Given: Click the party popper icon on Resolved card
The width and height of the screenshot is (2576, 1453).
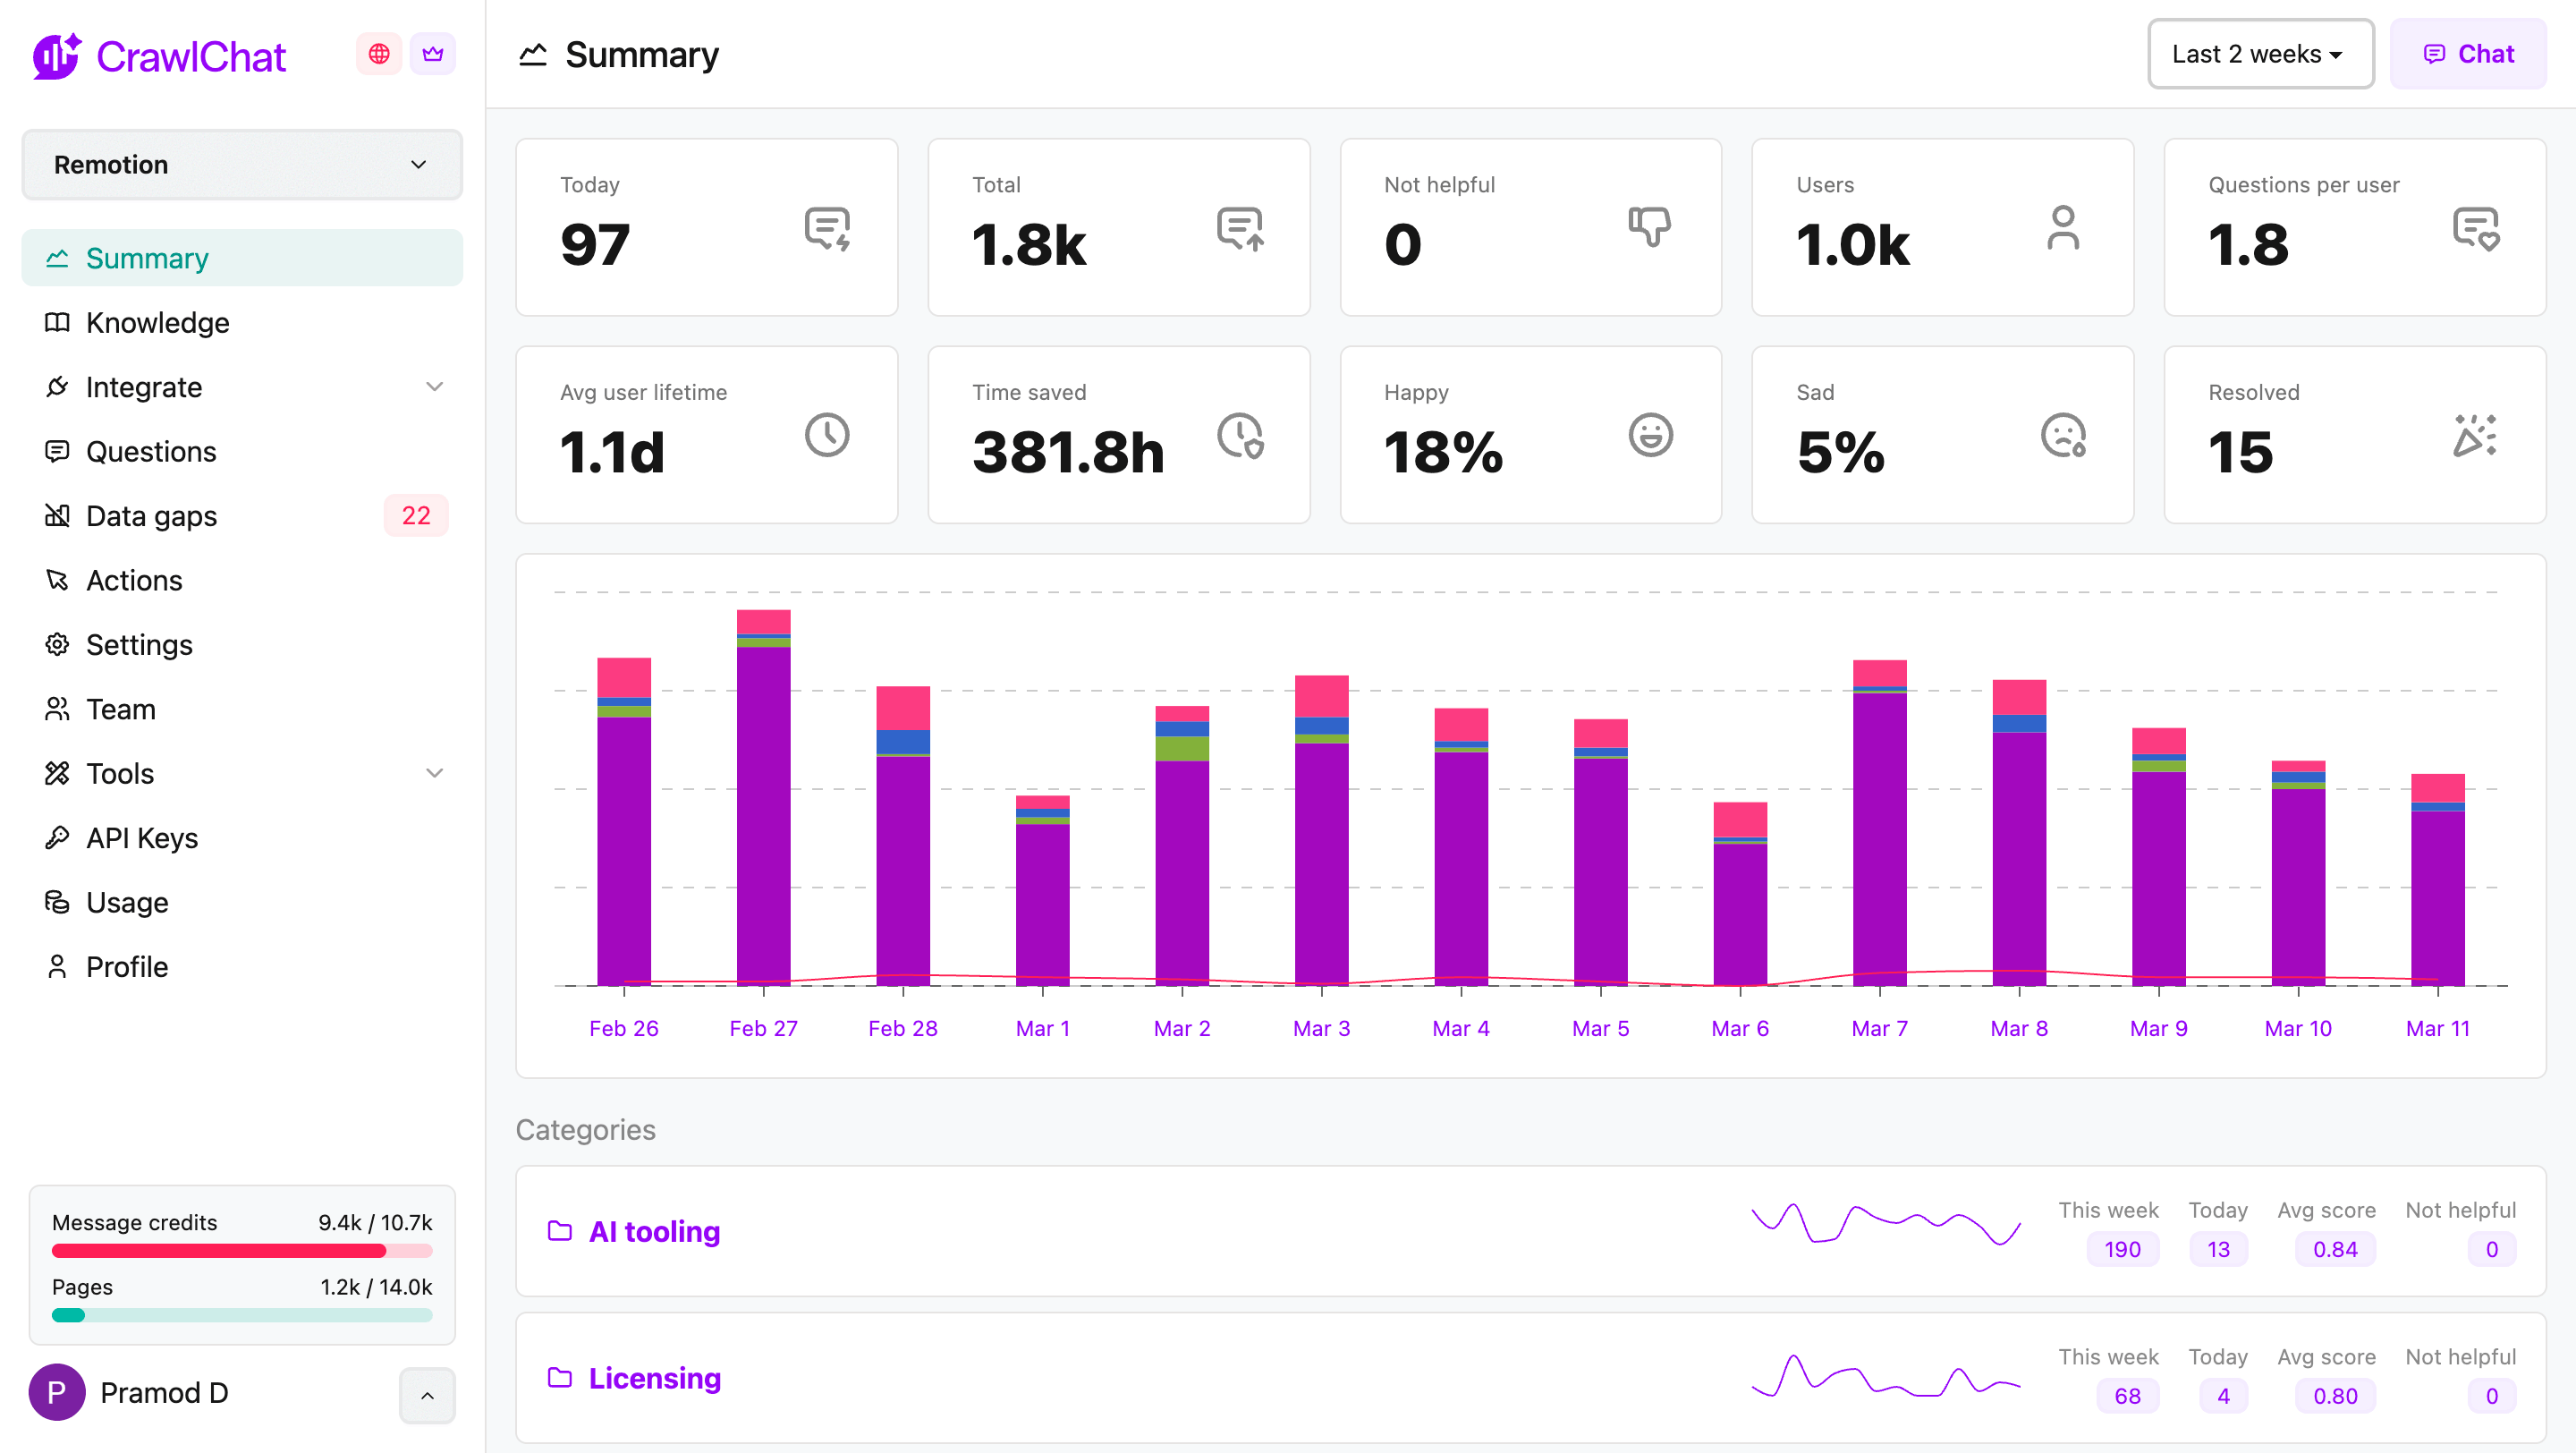Looking at the screenshot, I should (2474, 435).
